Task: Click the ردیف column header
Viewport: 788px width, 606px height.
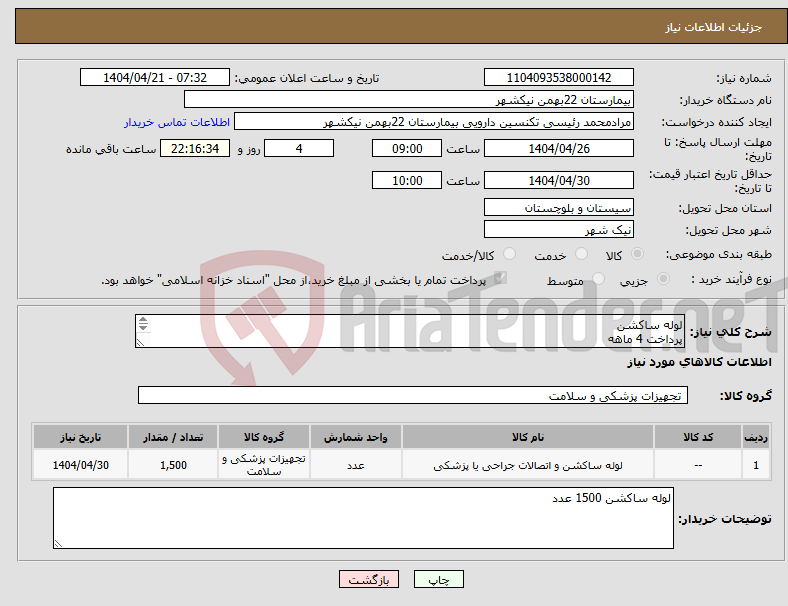Action: (755, 437)
